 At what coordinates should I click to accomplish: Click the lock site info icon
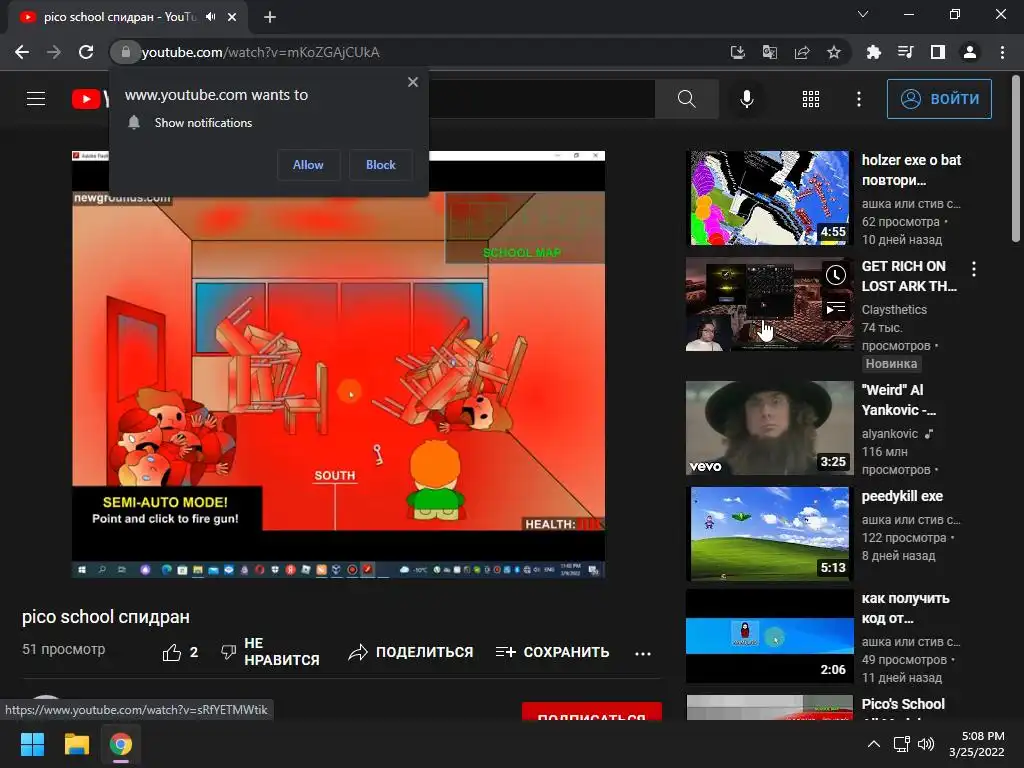(126, 52)
